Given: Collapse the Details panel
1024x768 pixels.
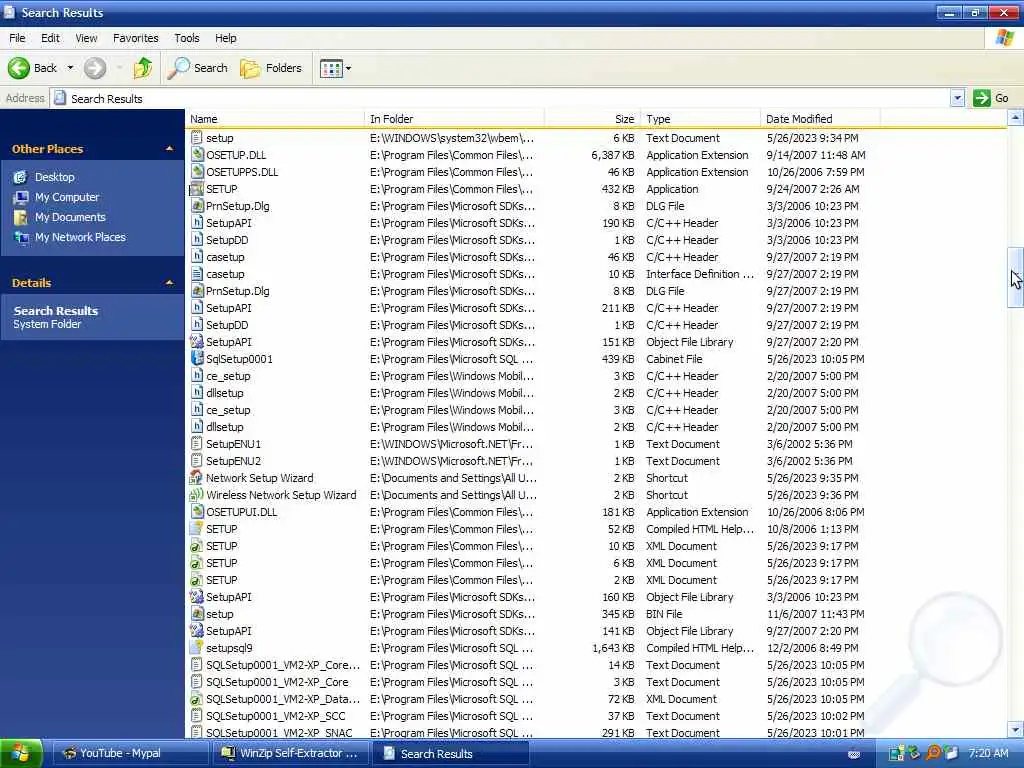Looking at the screenshot, I should (x=169, y=283).
